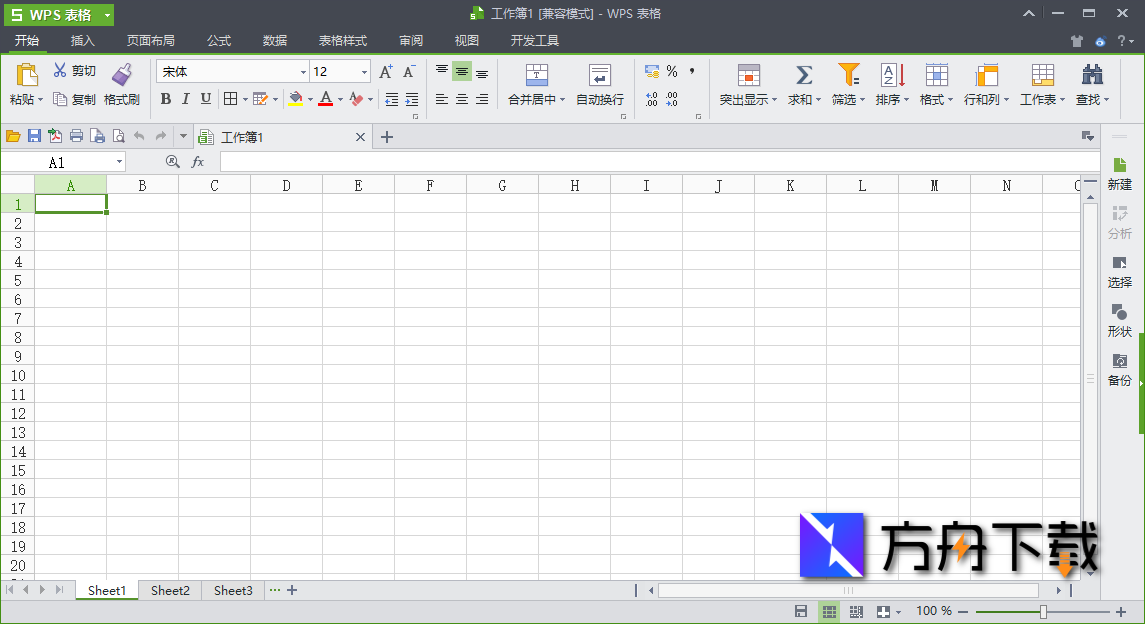This screenshot has width=1145, height=624.
Task: Select the Sheet2 worksheet tab
Action: click(x=168, y=590)
